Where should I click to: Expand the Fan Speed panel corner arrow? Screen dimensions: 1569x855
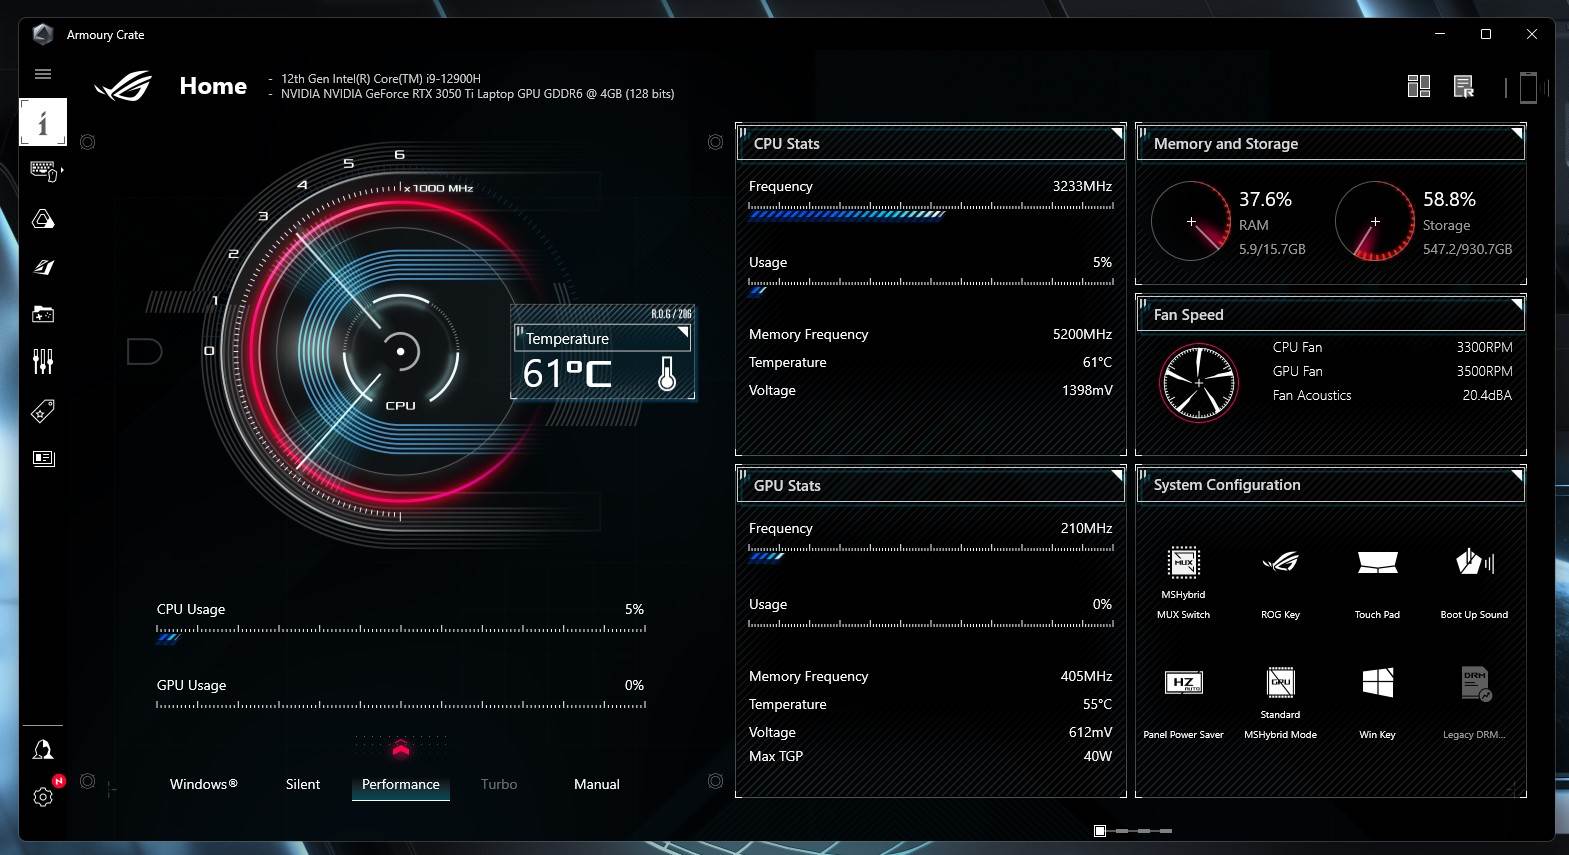pyautogui.click(x=1516, y=304)
